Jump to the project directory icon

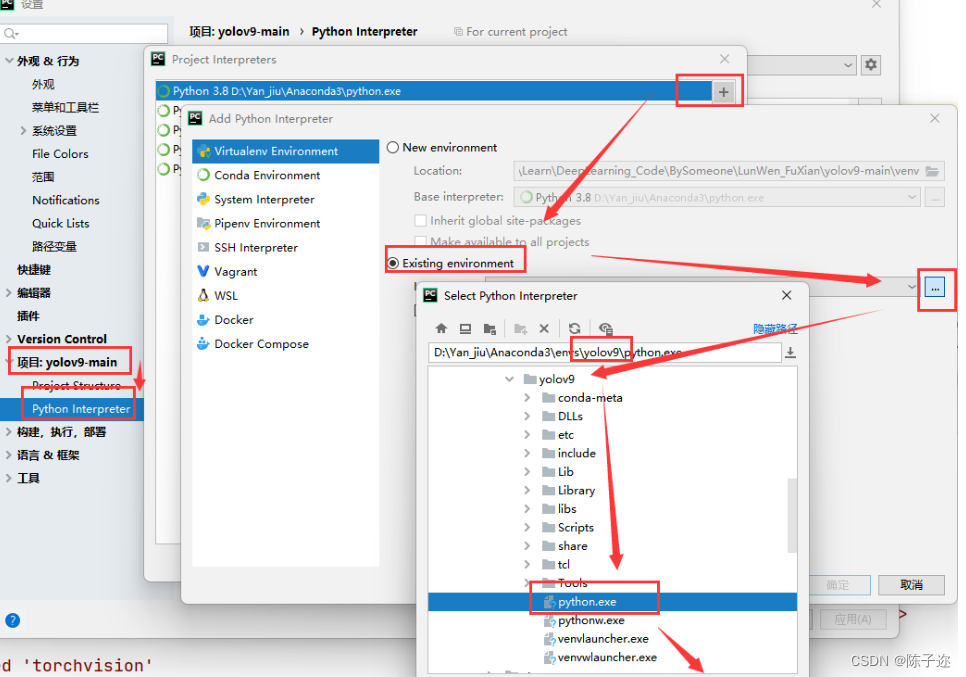pyautogui.click(x=490, y=328)
